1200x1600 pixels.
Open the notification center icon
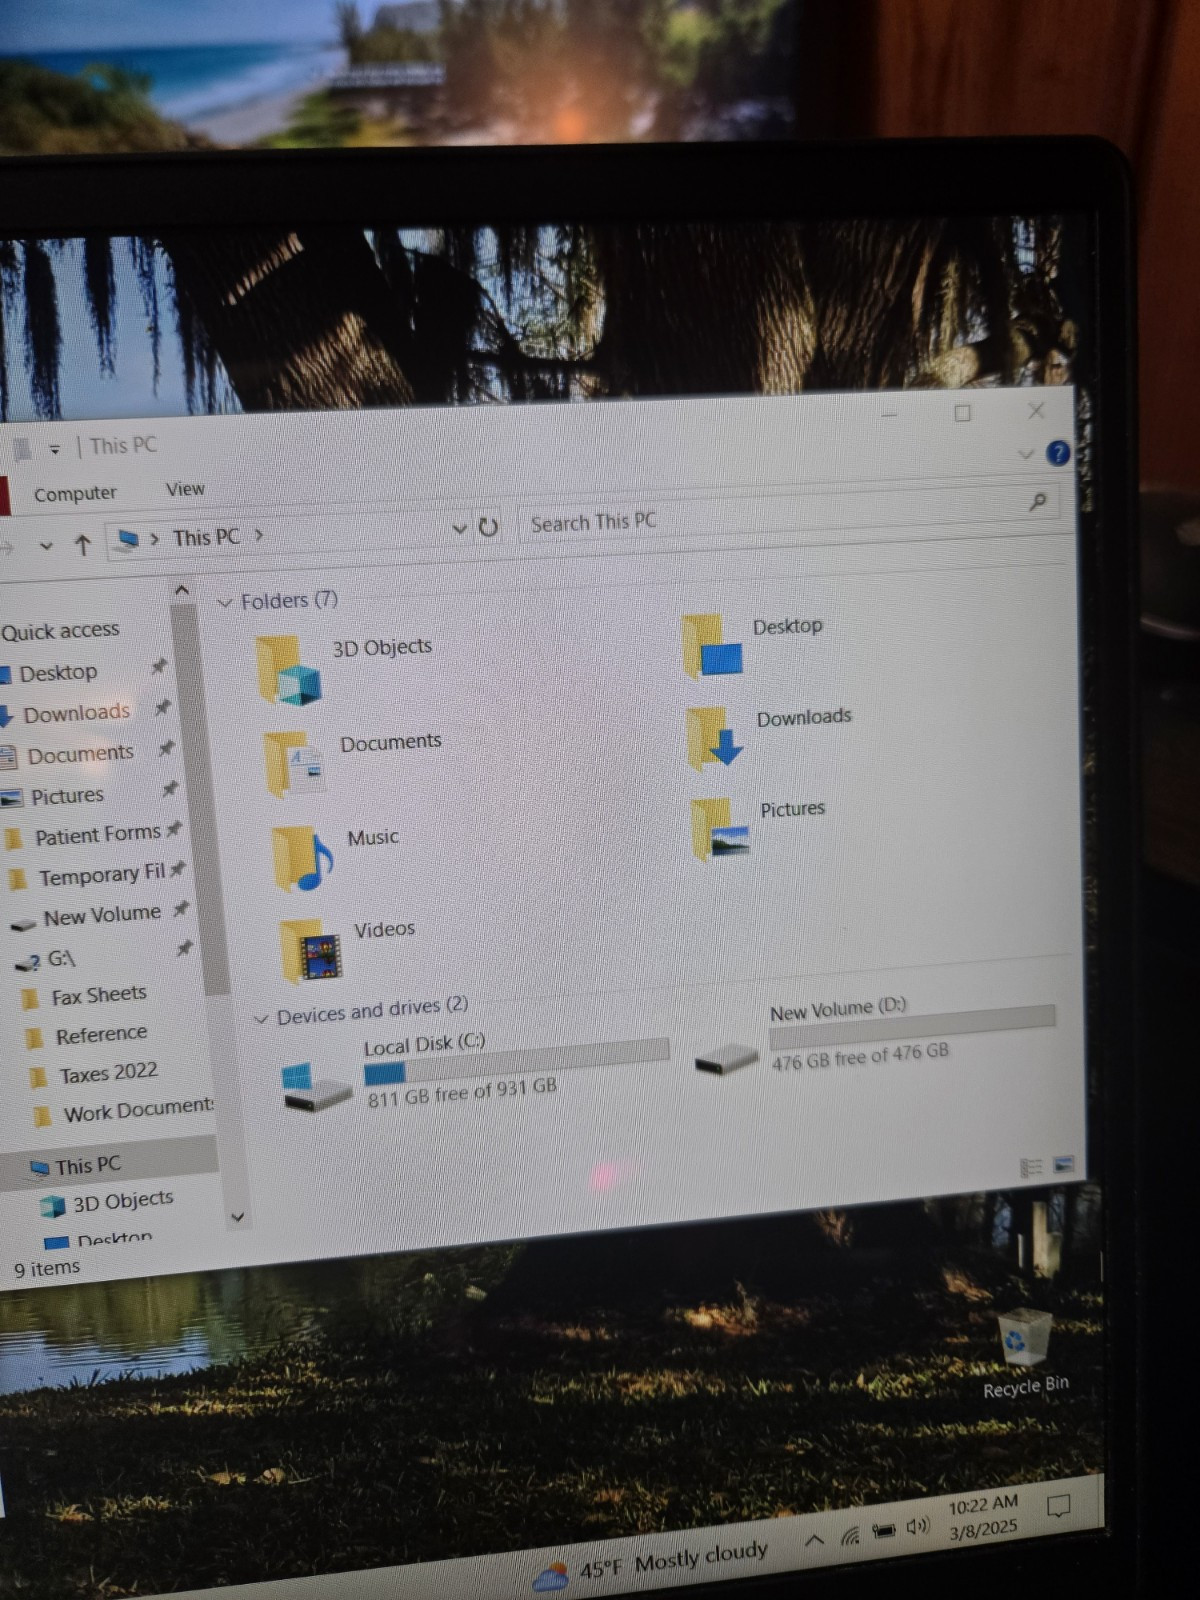coord(1058,1506)
